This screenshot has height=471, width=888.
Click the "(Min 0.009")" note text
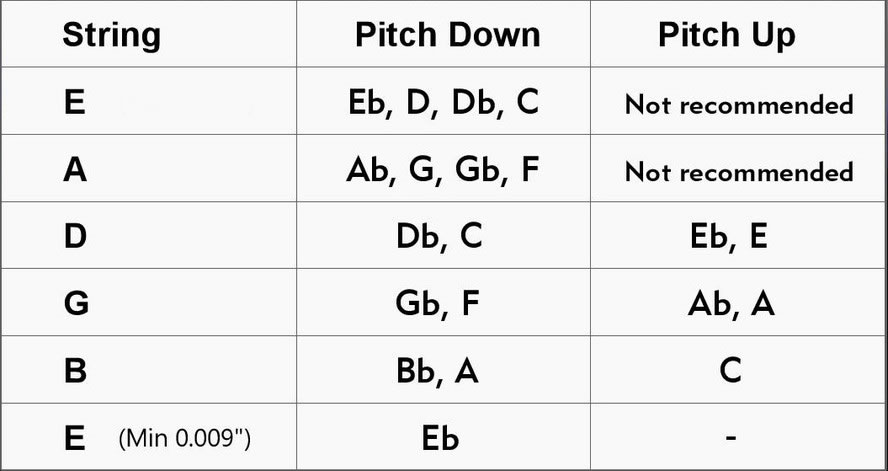[x=184, y=438]
